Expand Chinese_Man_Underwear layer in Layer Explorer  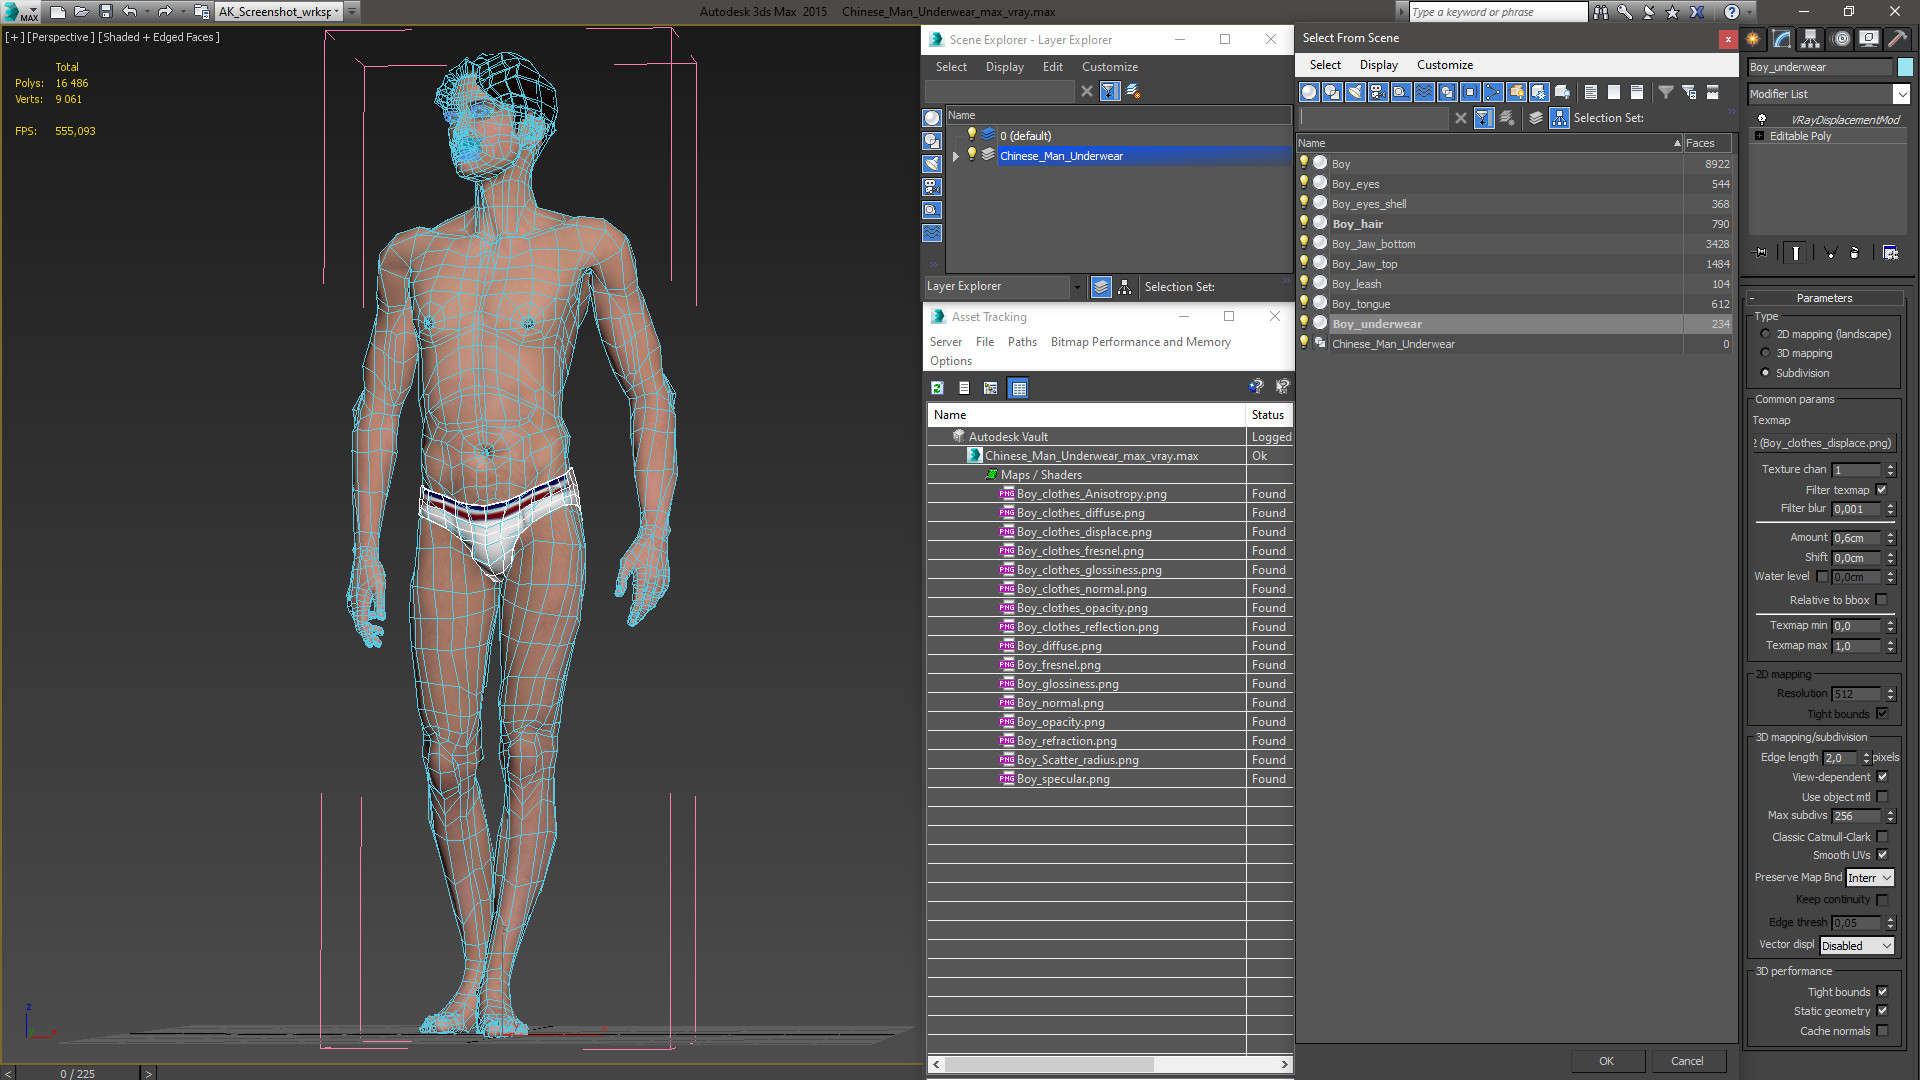(x=956, y=156)
